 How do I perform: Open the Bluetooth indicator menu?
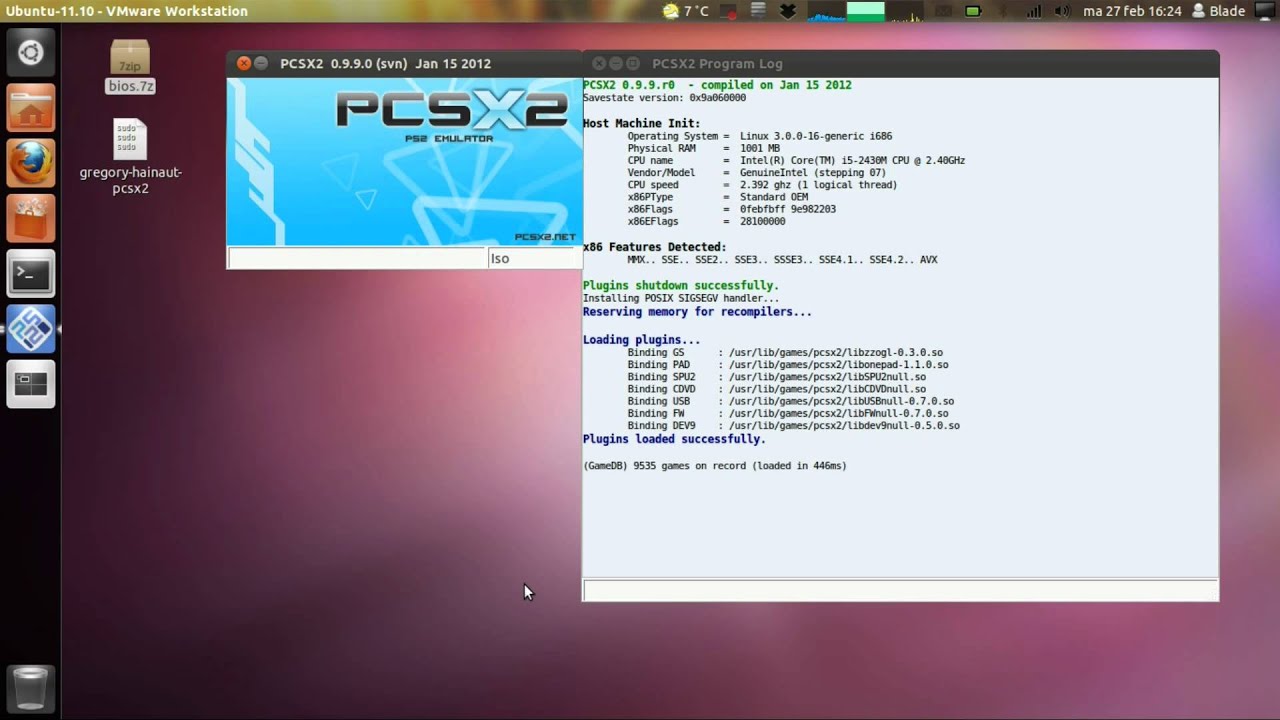(x=1003, y=11)
